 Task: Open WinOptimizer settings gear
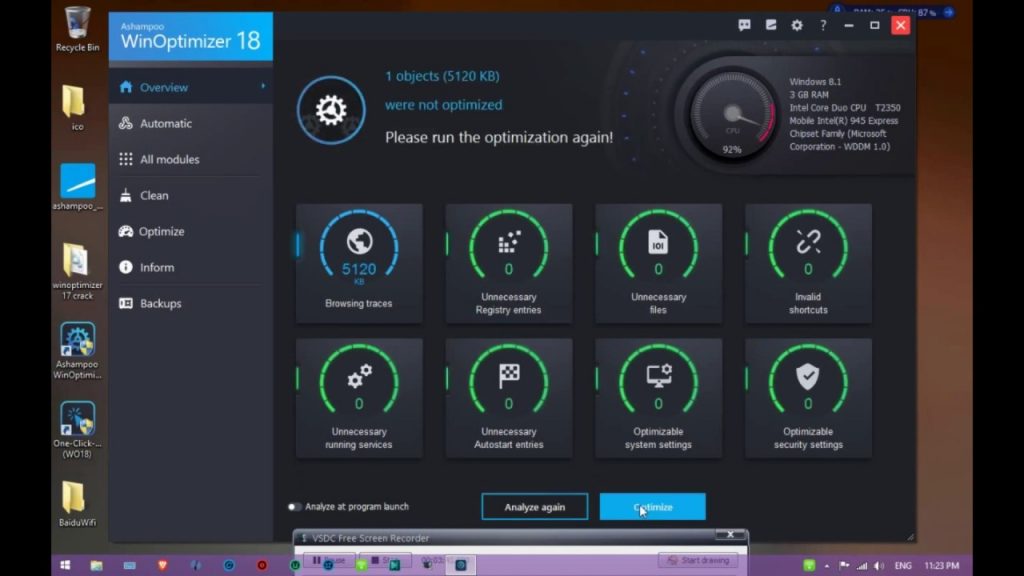[797, 25]
